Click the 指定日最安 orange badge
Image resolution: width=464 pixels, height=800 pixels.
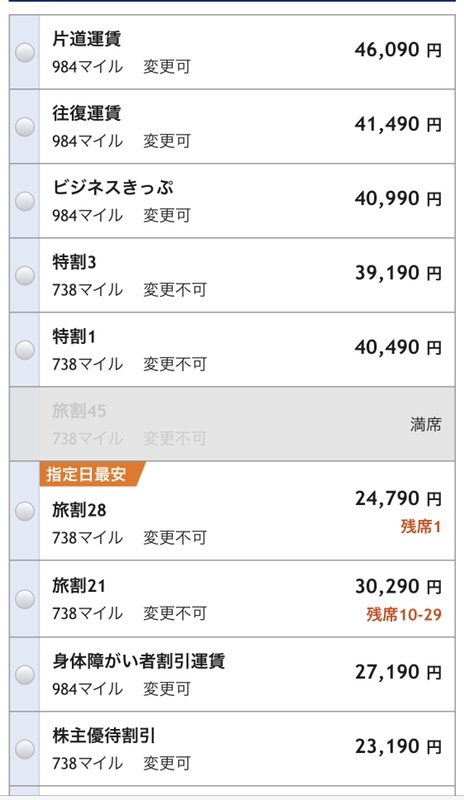(x=91, y=474)
